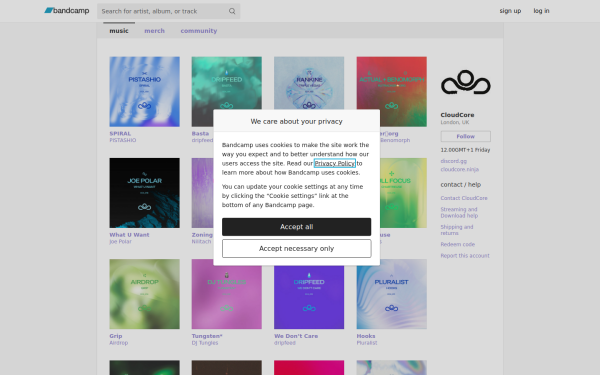Click the 'contact / help' heading
Viewport: 600px width, 375px height.
point(461,184)
